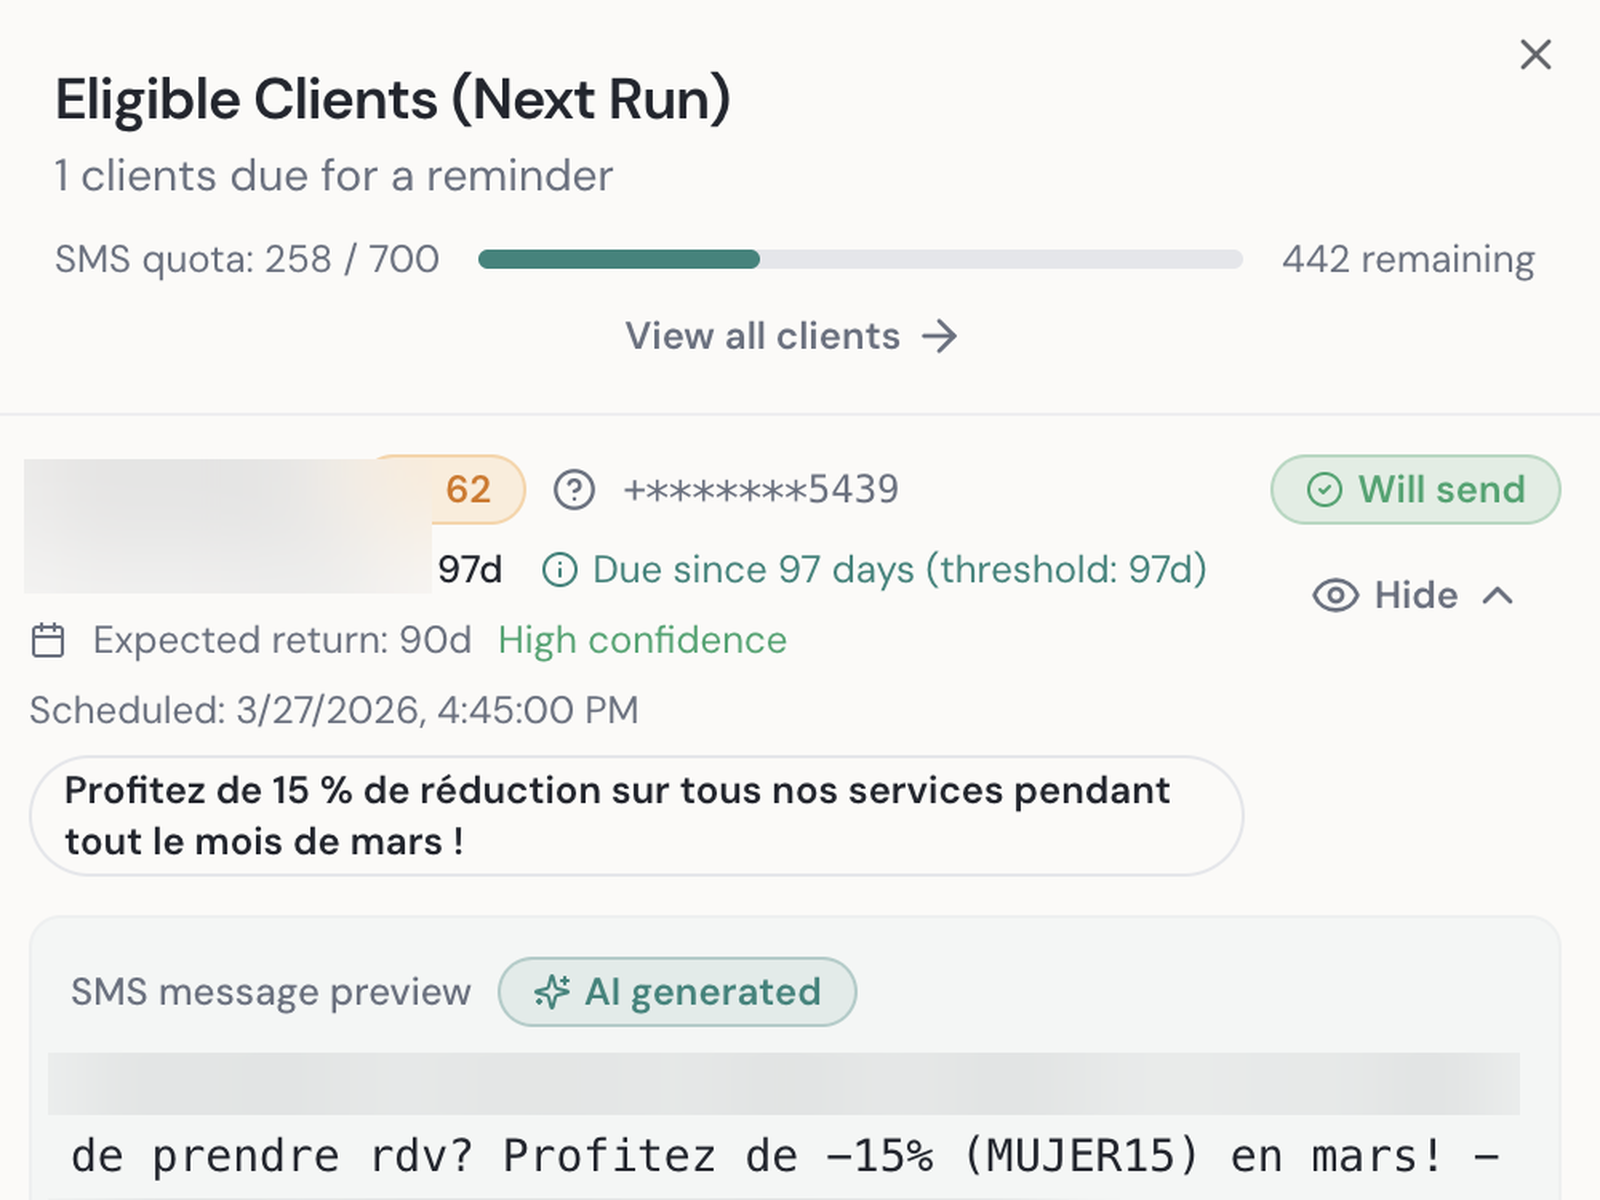
Task: Click the SMS quota progress bar
Action: coord(860,259)
